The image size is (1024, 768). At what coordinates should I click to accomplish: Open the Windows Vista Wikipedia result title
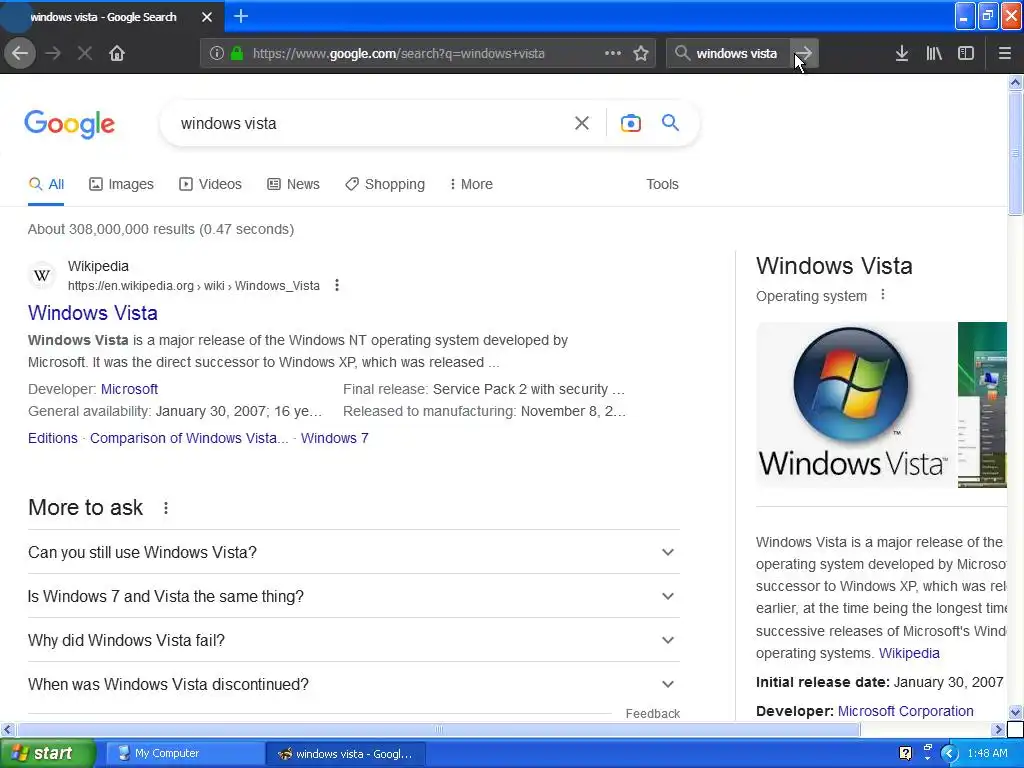(93, 313)
